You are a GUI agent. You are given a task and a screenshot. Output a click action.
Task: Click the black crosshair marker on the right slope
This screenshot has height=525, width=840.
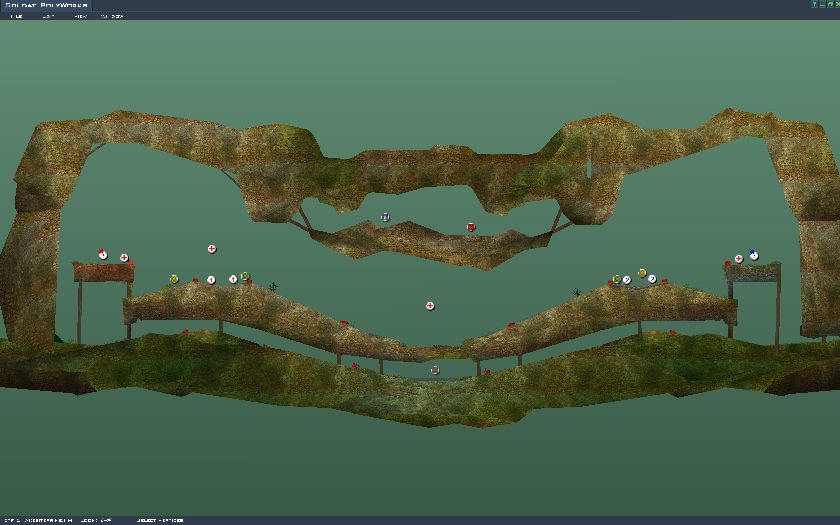[x=576, y=293]
